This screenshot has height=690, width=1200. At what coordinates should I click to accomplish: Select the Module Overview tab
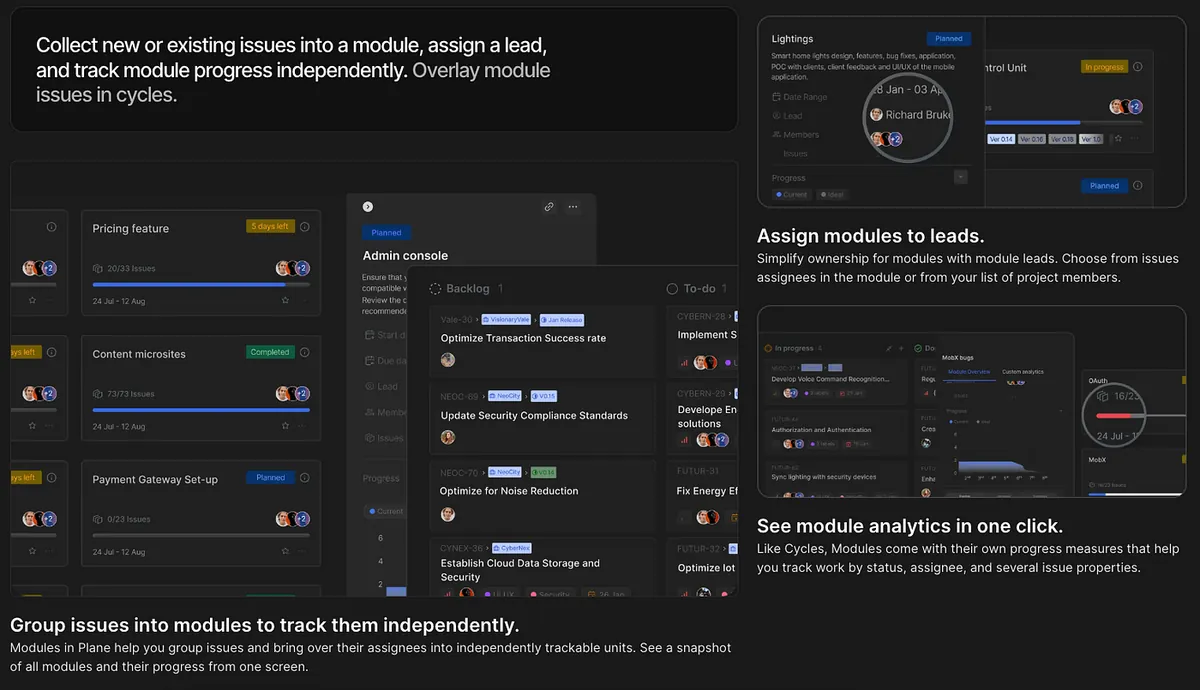(x=968, y=372)
